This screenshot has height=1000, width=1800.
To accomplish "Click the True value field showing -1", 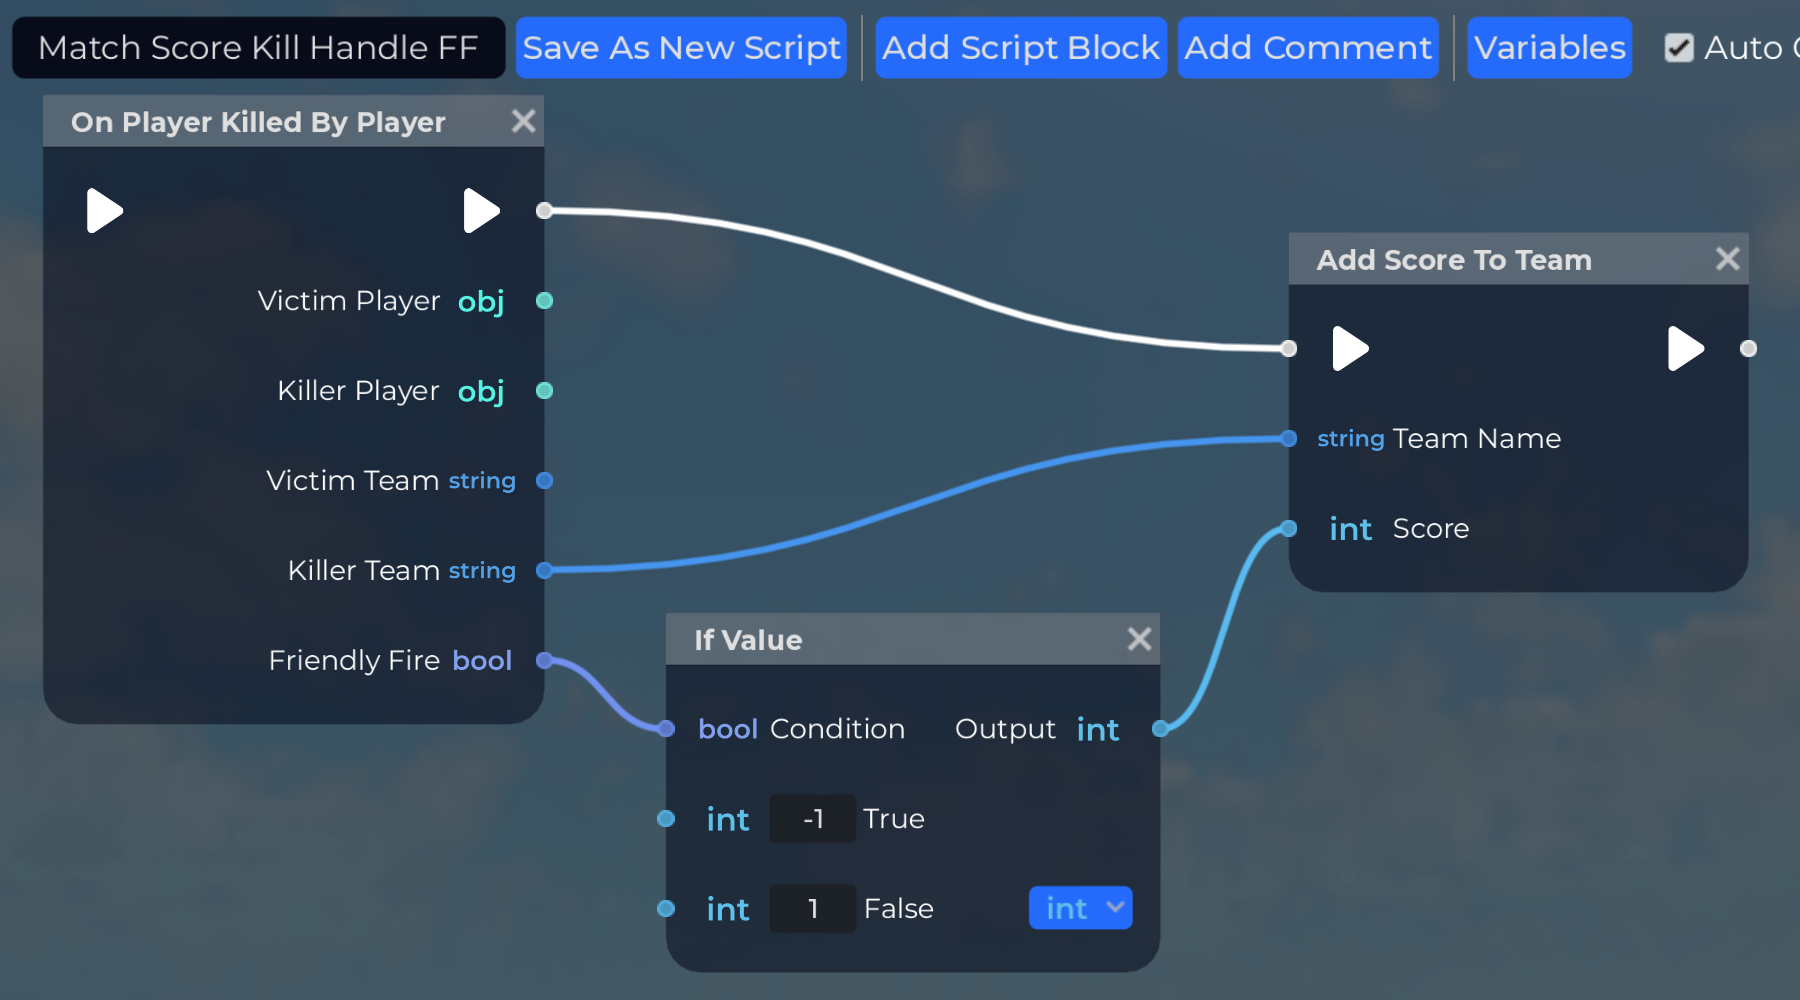I will pos(812,819).
